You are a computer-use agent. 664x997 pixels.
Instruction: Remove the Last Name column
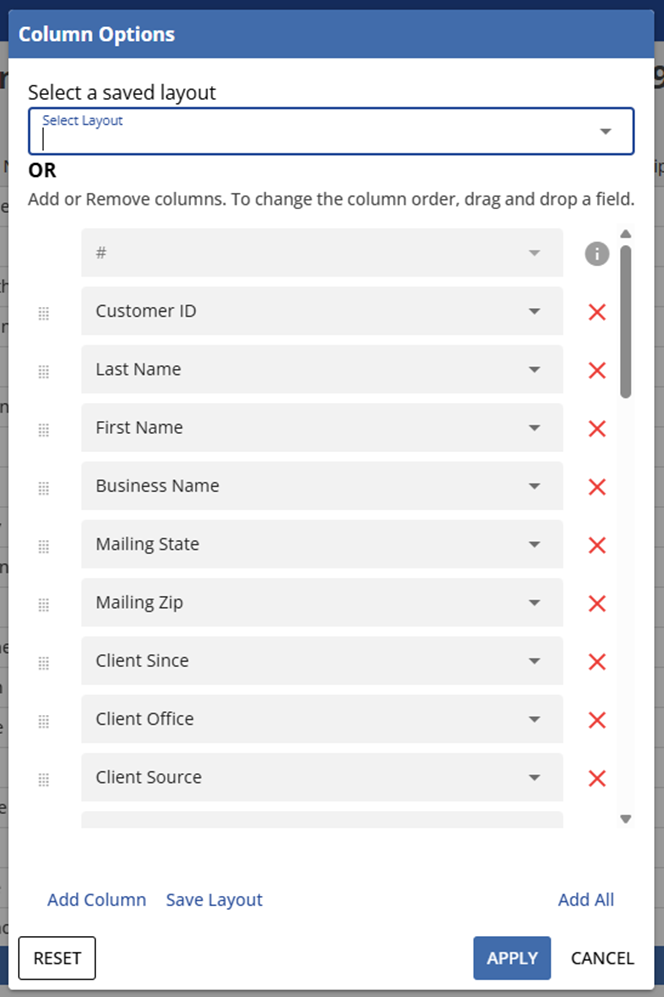tap(596, 370)
